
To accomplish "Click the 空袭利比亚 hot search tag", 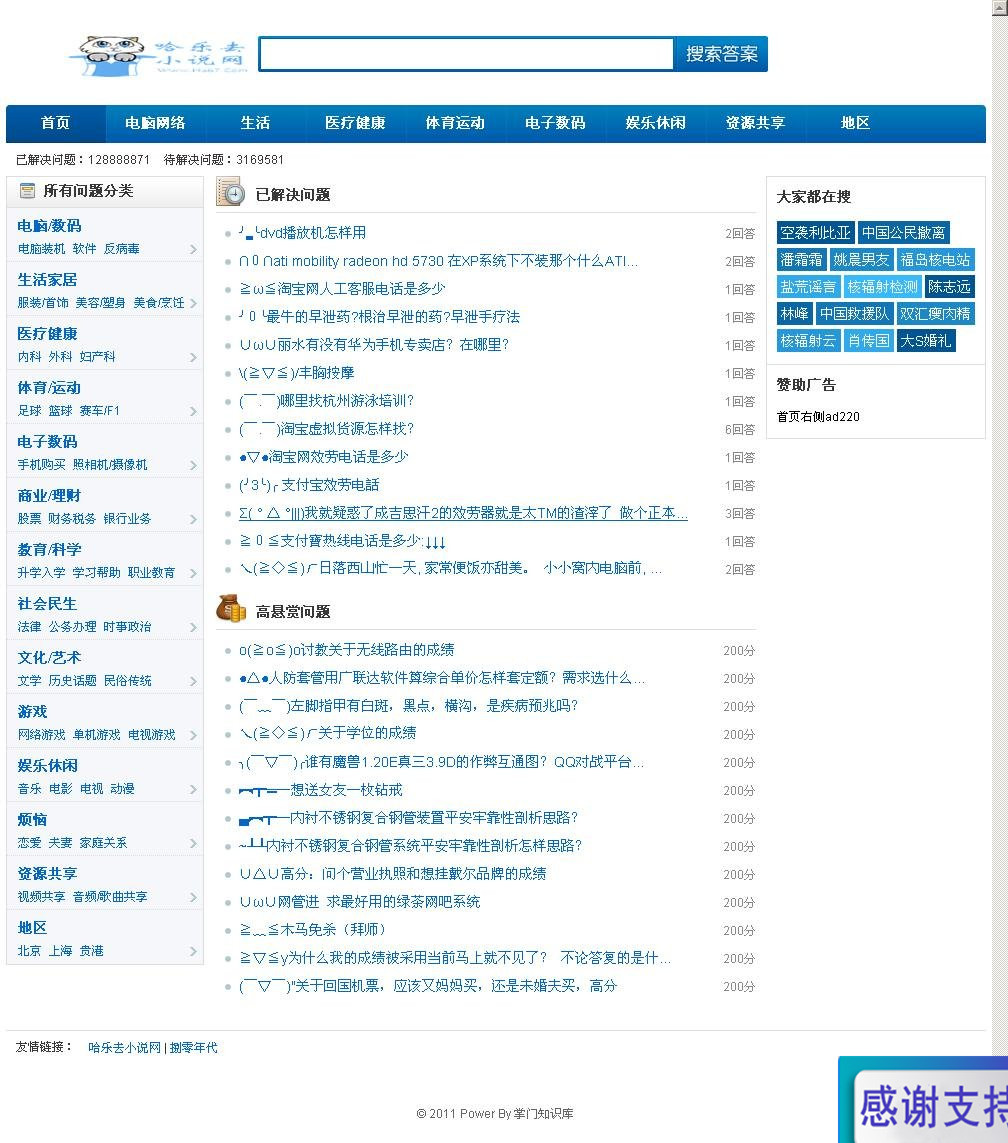I will [x=816, y=233].
